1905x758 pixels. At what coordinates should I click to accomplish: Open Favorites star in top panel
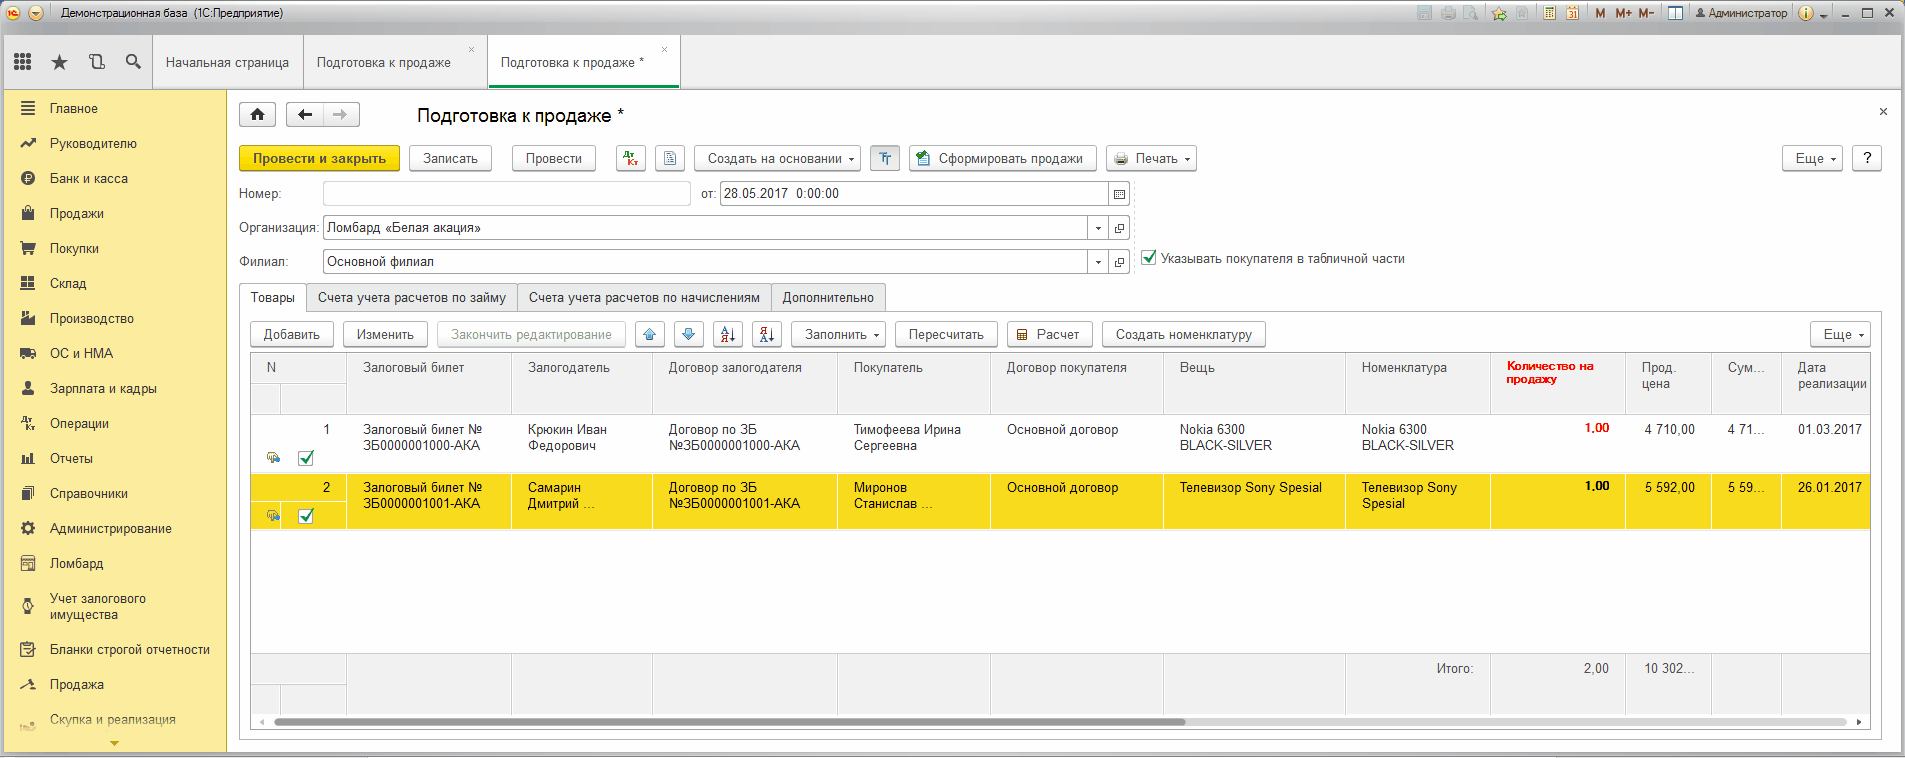60,62
